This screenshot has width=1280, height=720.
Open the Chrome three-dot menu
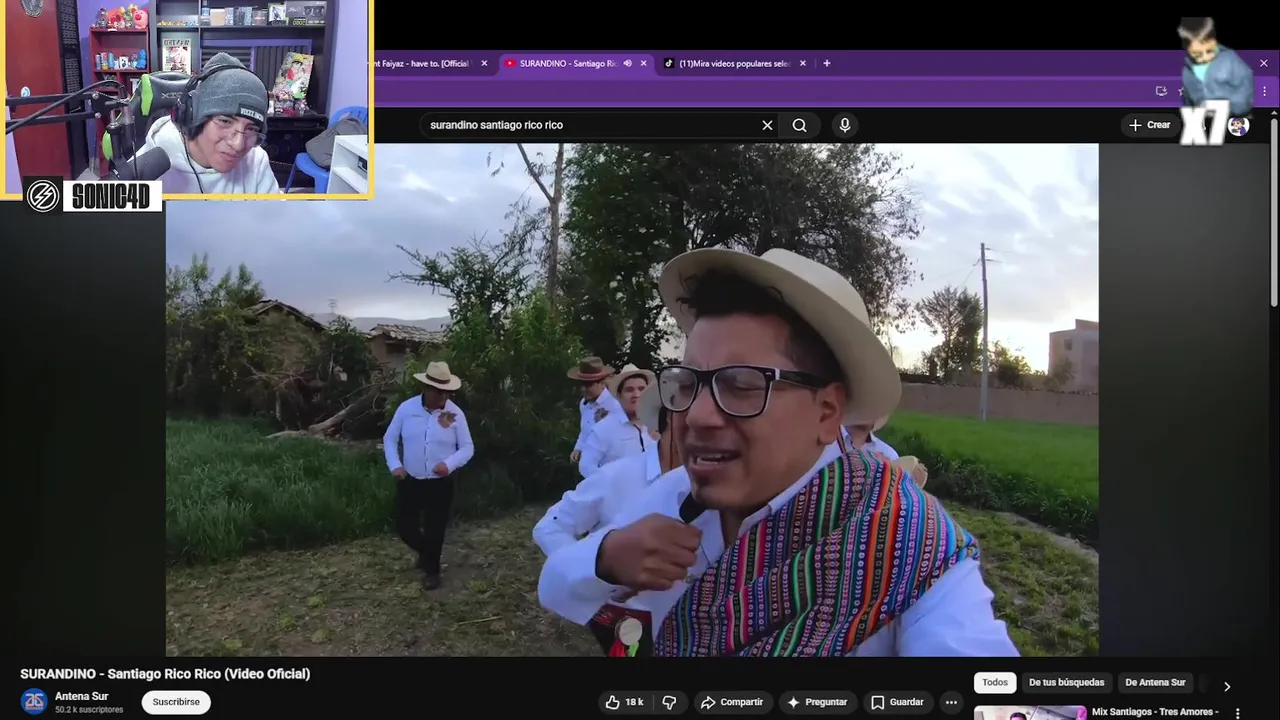tap(1264, 91)
